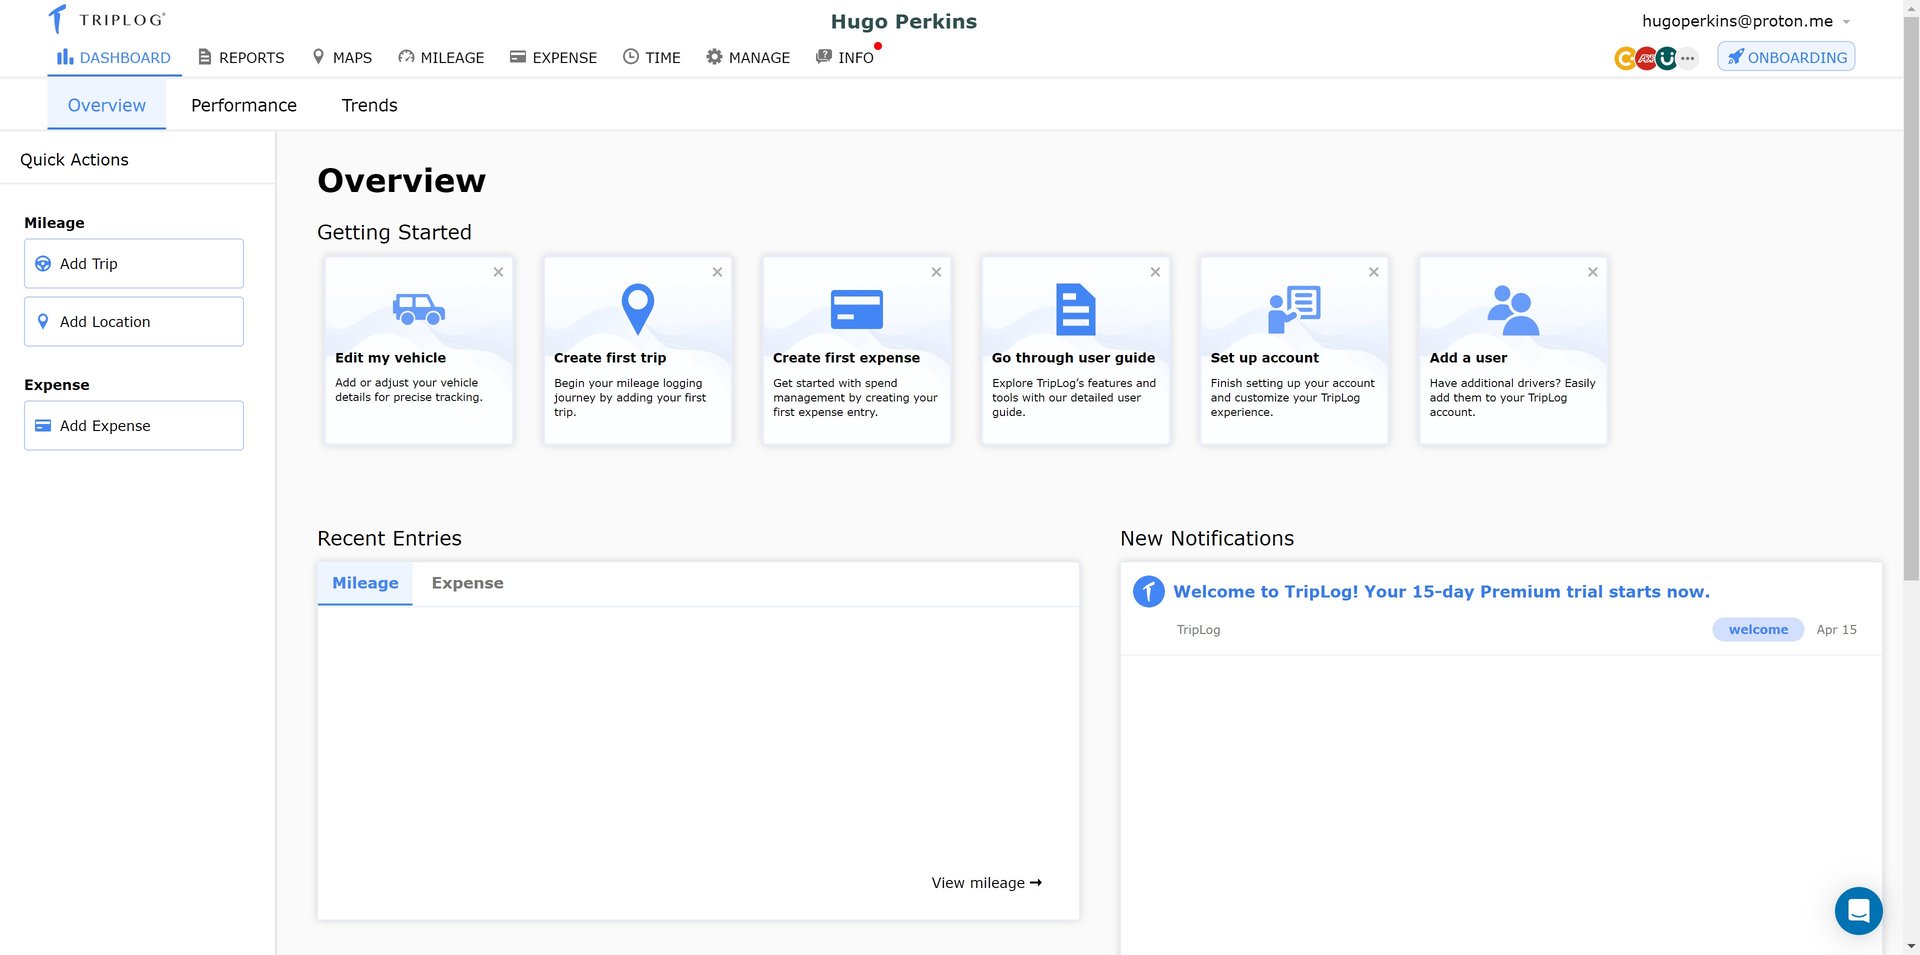The width and height of the screenshot is (1920, 955).
Task: Open the Go through user guide title
Action: click(x=1073, y=358)
